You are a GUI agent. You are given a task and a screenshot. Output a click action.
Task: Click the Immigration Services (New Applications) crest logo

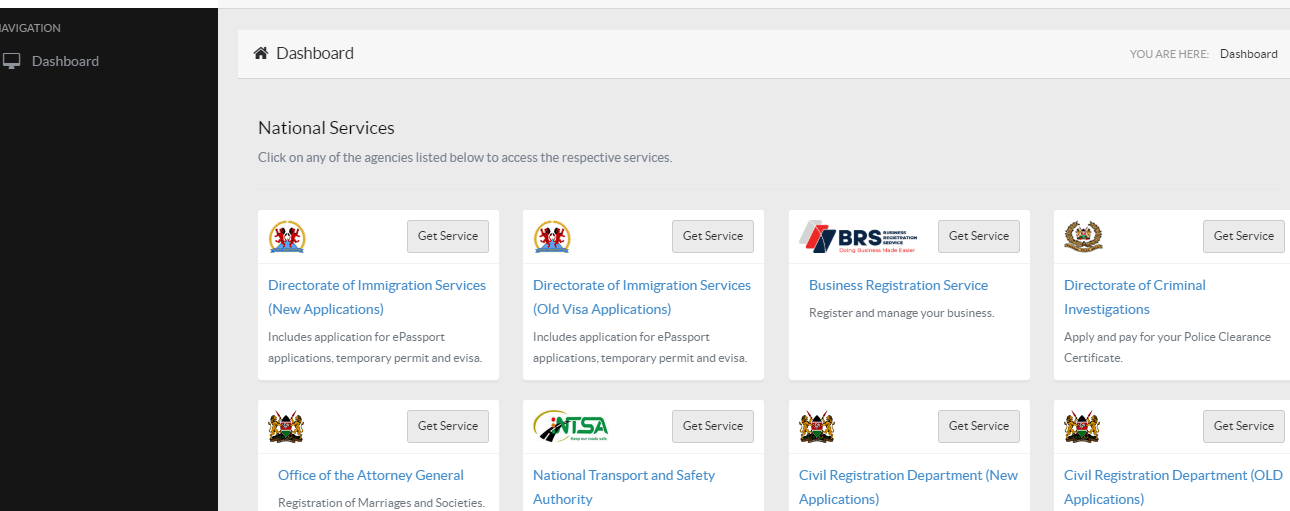[x=287, y=237]
